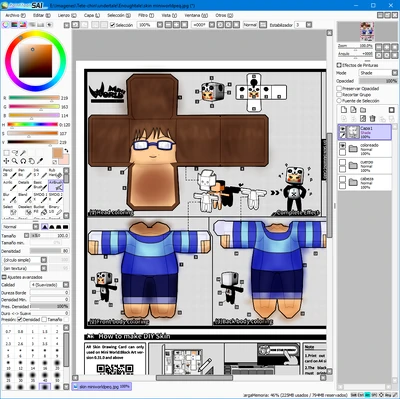The image size is (400, 399).
Task: Show the cabeza folder layer
Action: pos(342,179)
